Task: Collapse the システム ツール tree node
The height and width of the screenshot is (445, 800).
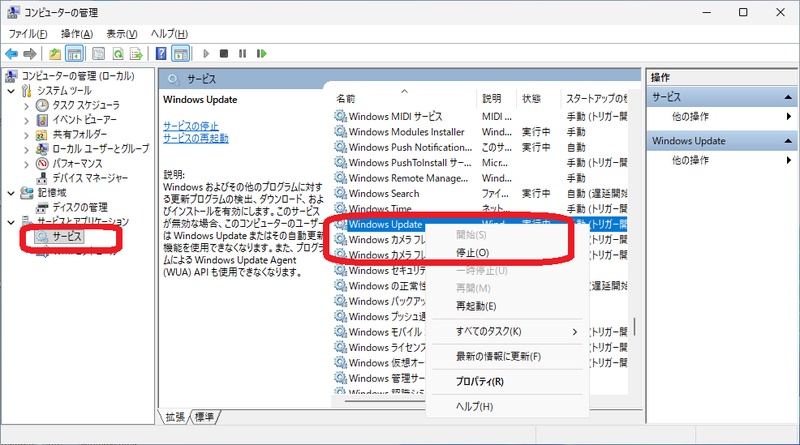Action: tap(11, 91)
